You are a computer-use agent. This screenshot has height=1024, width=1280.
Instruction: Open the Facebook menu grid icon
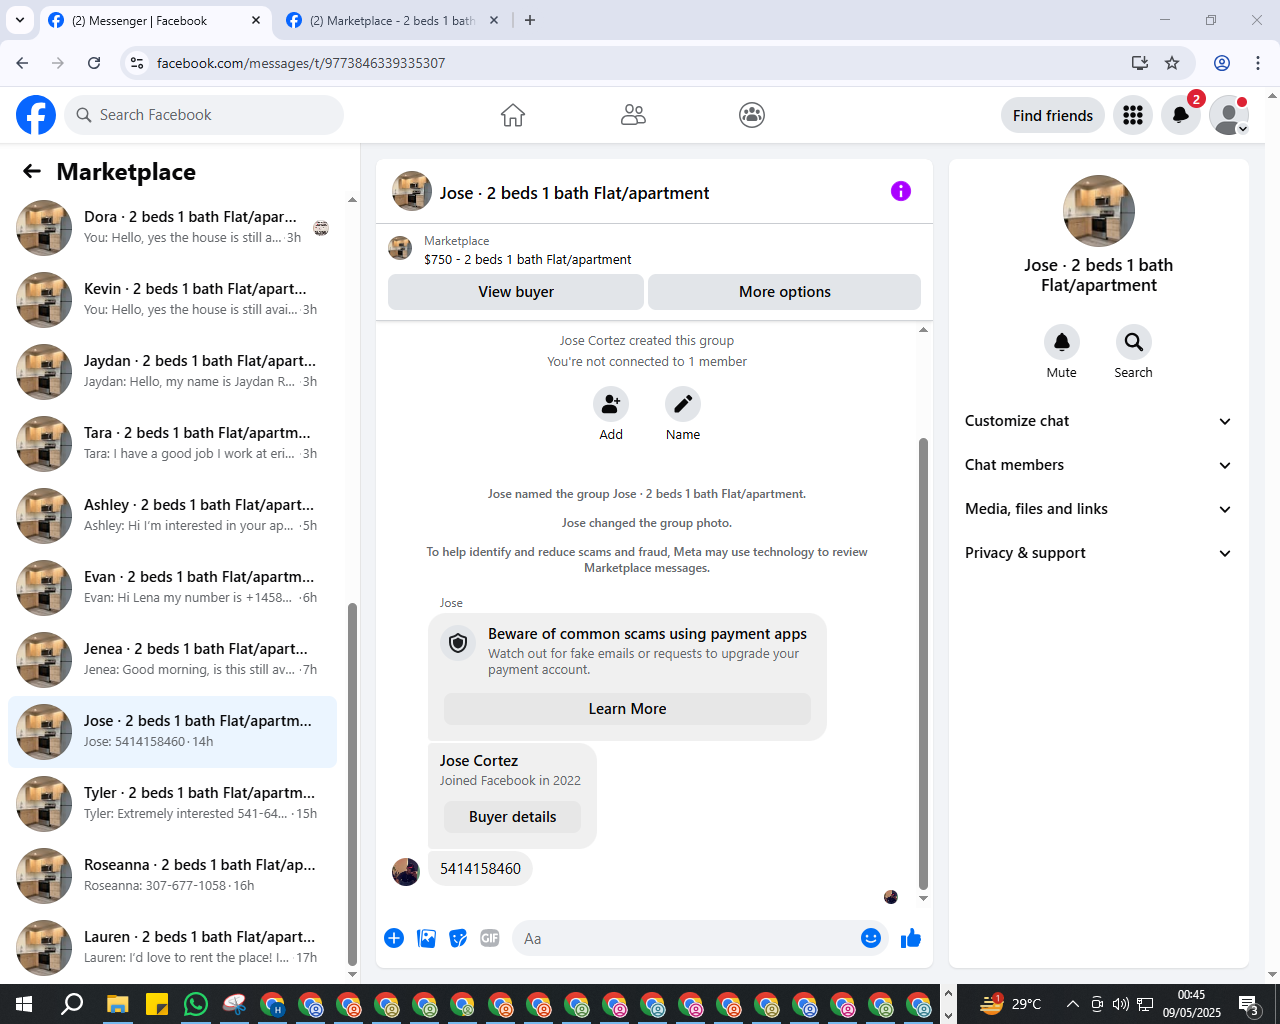pos(1133,115)
